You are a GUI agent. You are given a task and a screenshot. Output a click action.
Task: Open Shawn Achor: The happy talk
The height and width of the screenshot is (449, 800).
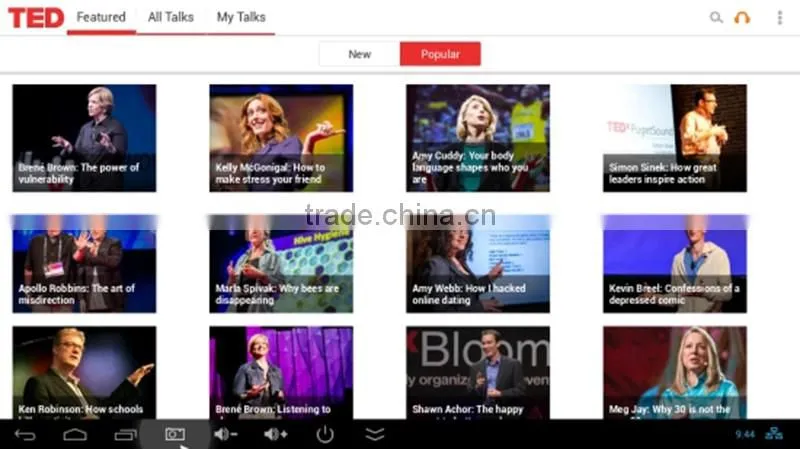pyautogui.click(x=478, y=372)
